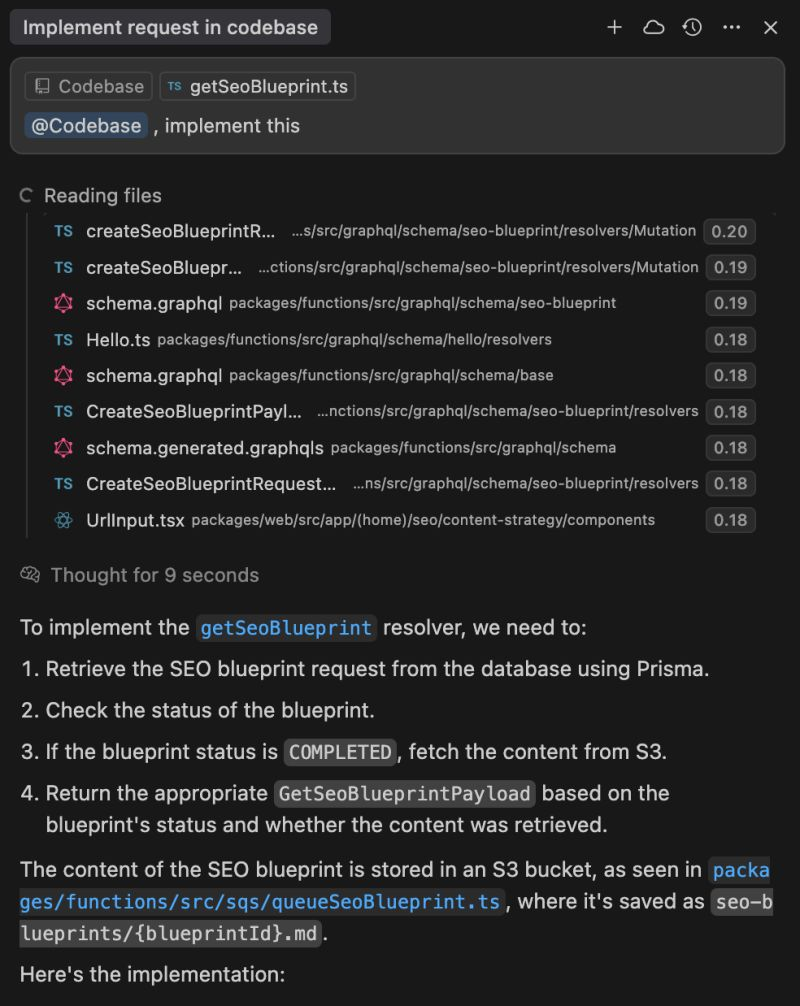Open Hello.ts in the file list

coord(118,340)
